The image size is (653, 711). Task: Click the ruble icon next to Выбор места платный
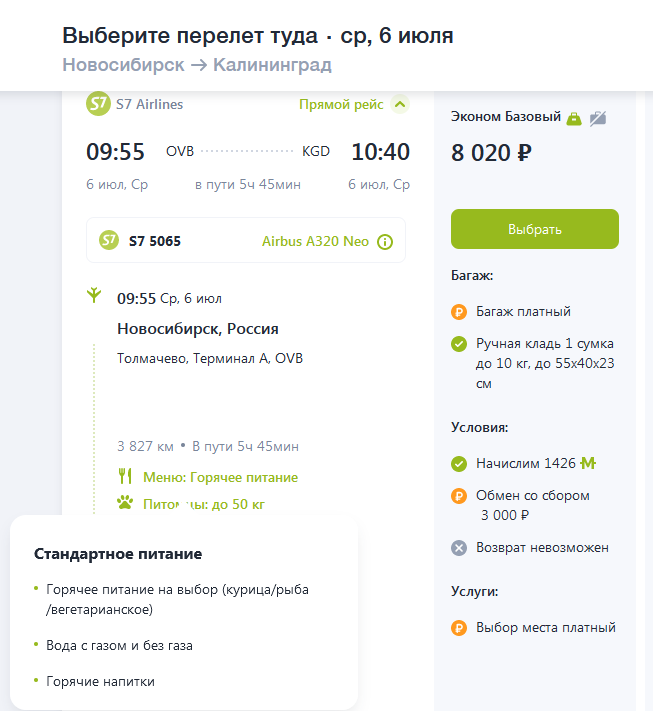459,628
